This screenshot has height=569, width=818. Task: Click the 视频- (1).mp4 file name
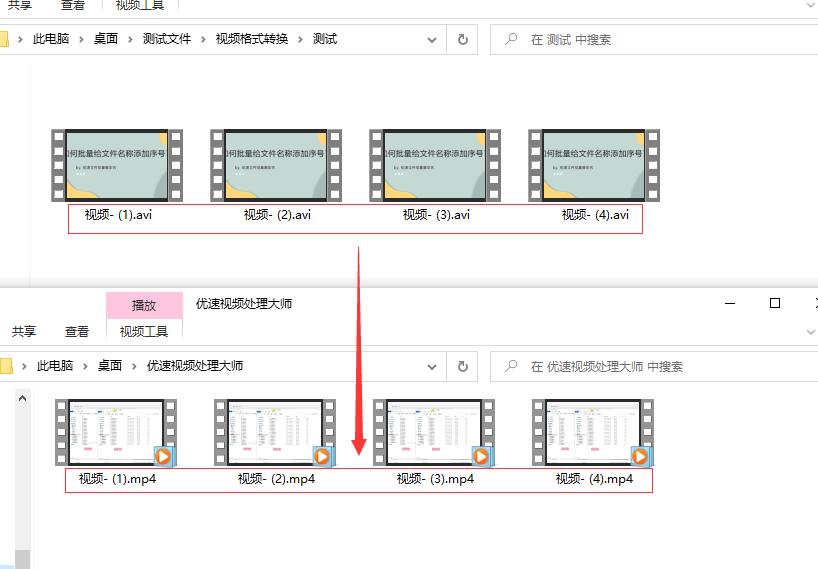click(x=117, y=479)
